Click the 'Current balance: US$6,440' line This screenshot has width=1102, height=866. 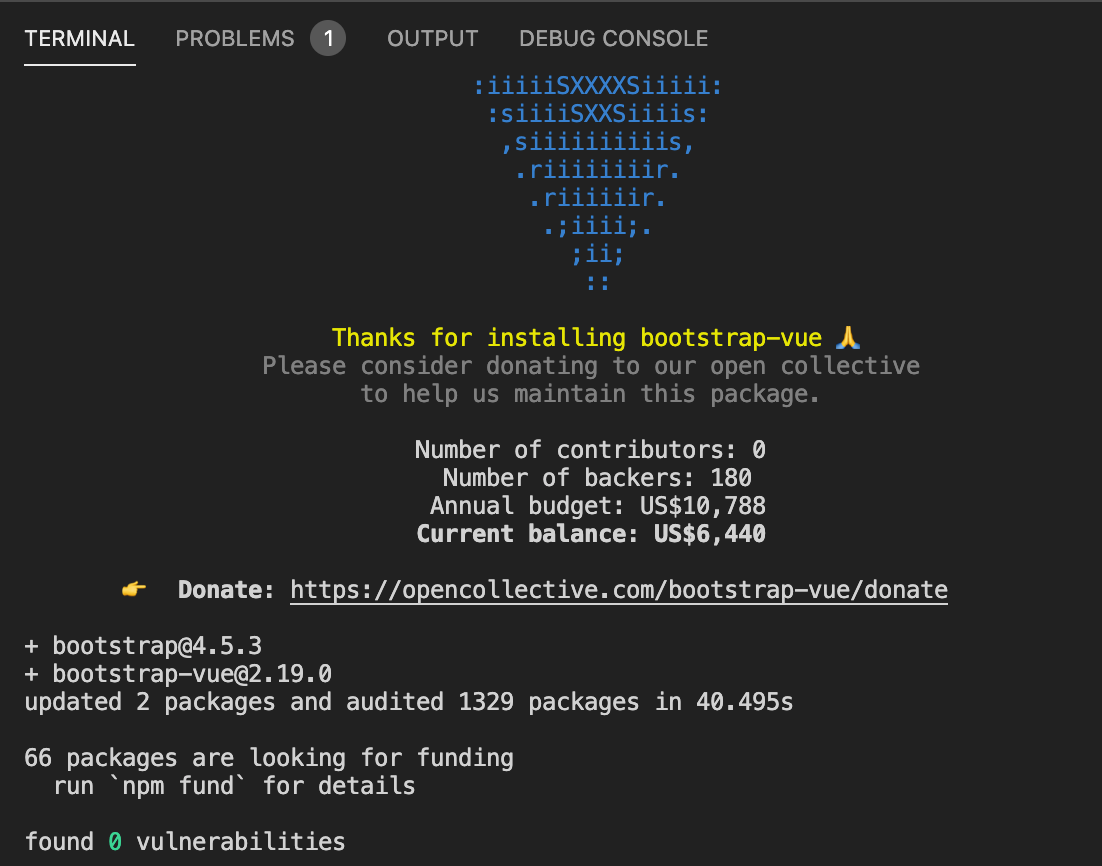[x=591, y=534]
